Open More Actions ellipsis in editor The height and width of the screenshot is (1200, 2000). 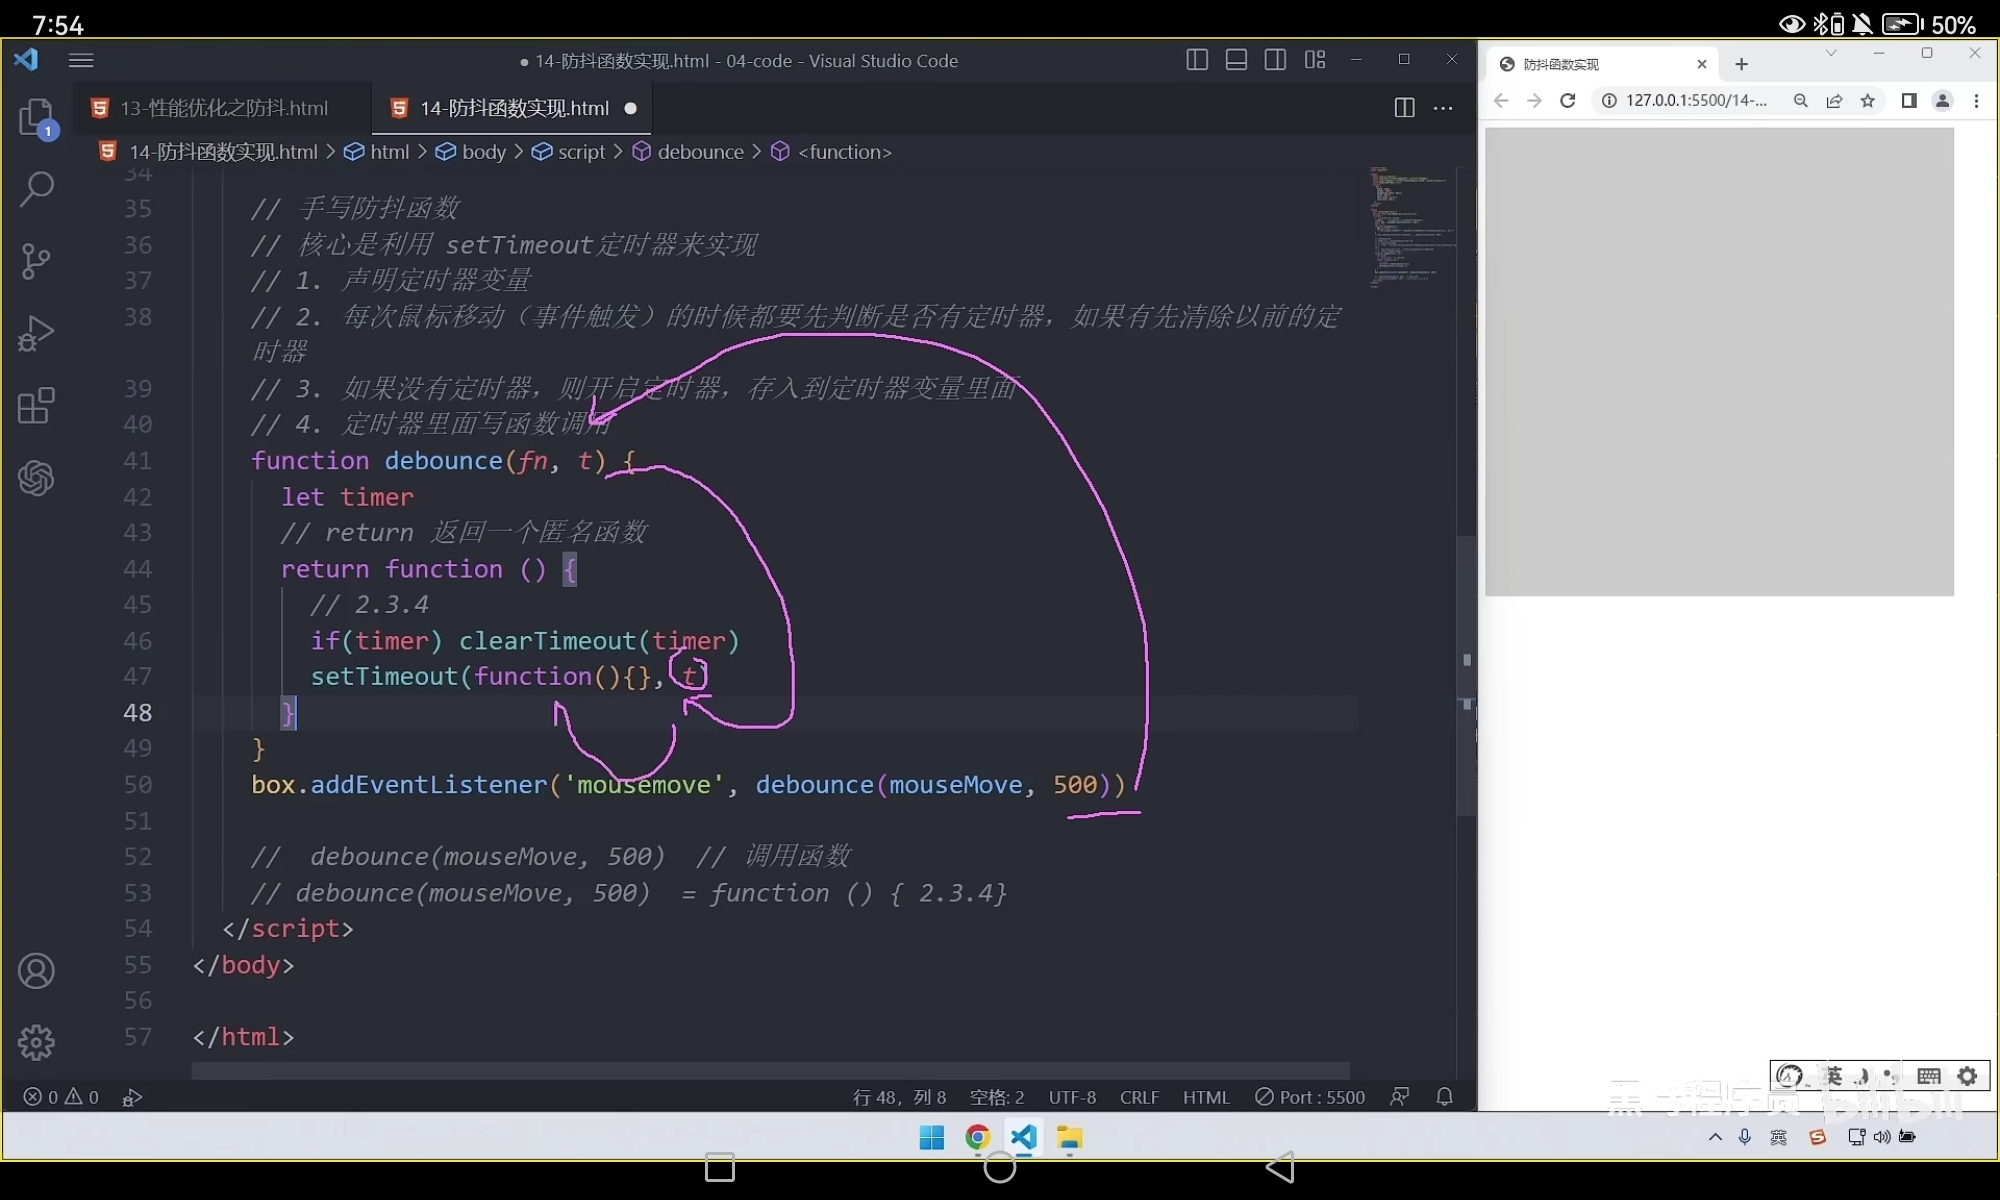click(x=1443, y=108)
